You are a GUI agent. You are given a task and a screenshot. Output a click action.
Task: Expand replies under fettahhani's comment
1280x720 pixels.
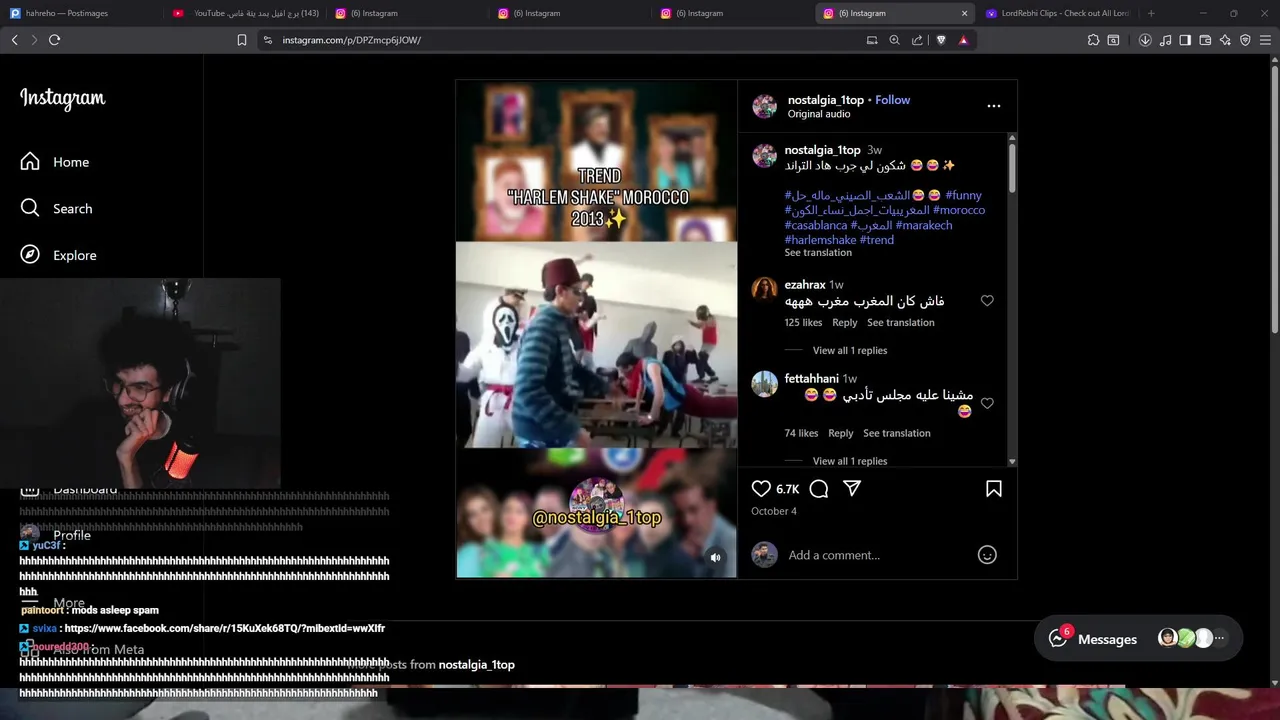[850, 461]
